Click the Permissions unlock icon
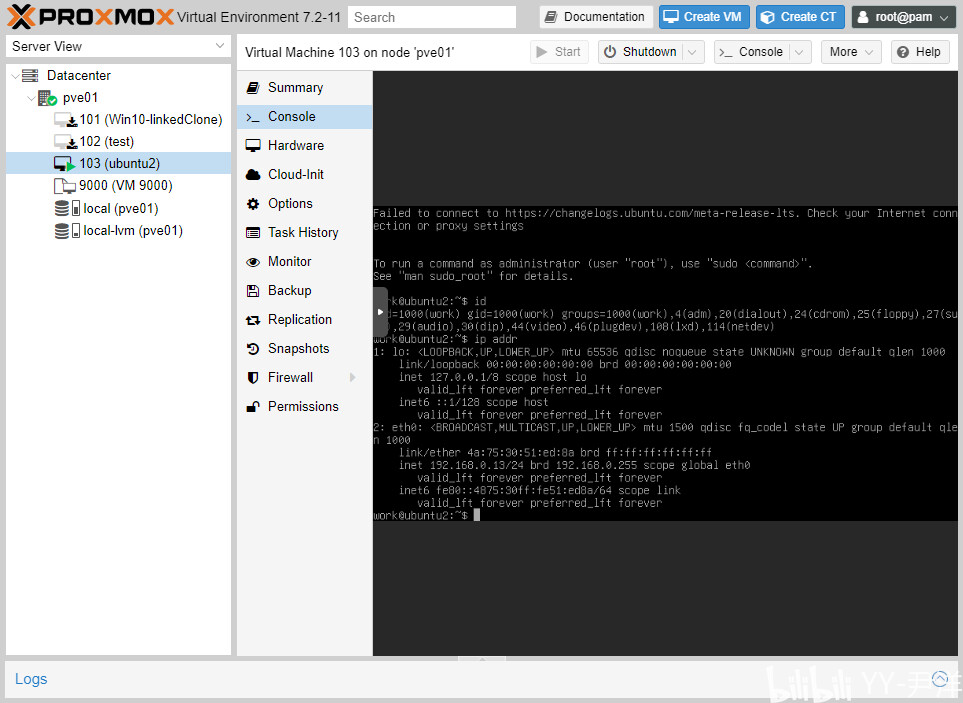Viewport: 963px width, 703px height. tap(252, 406)
